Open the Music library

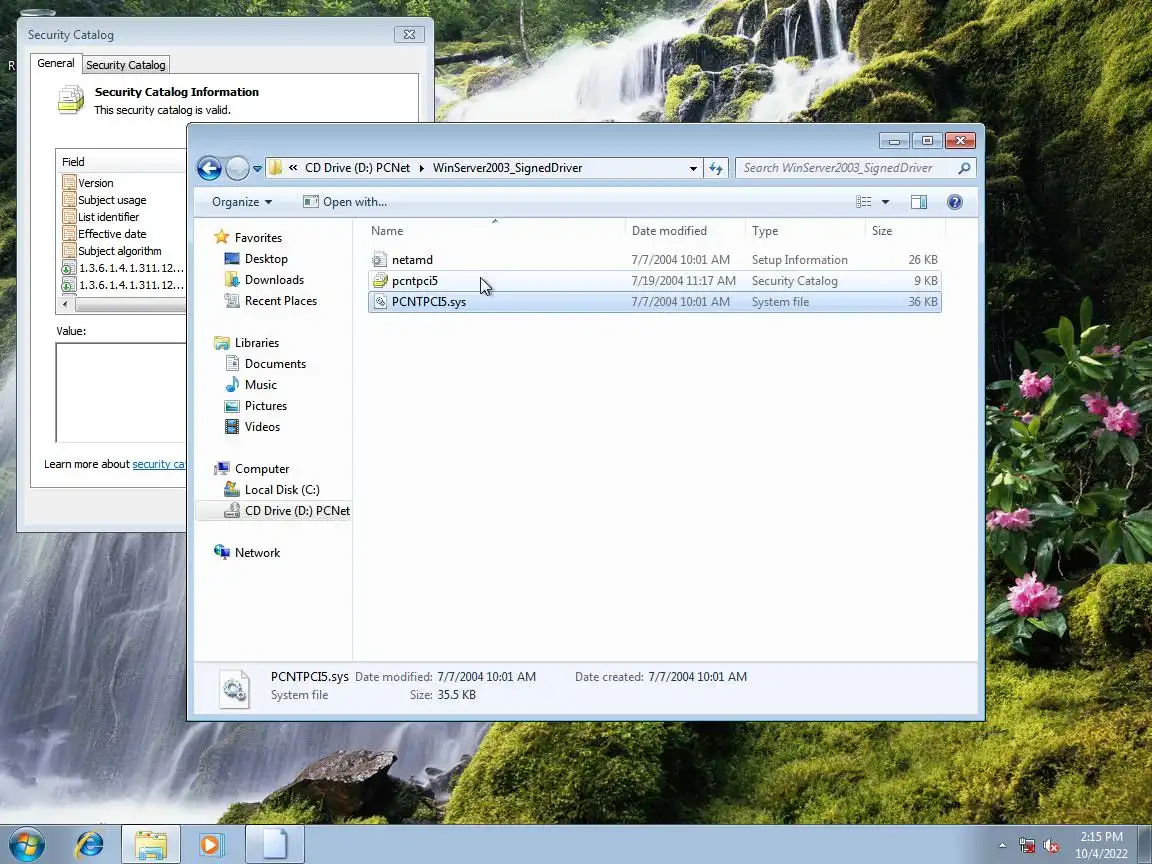click(260, 385)
